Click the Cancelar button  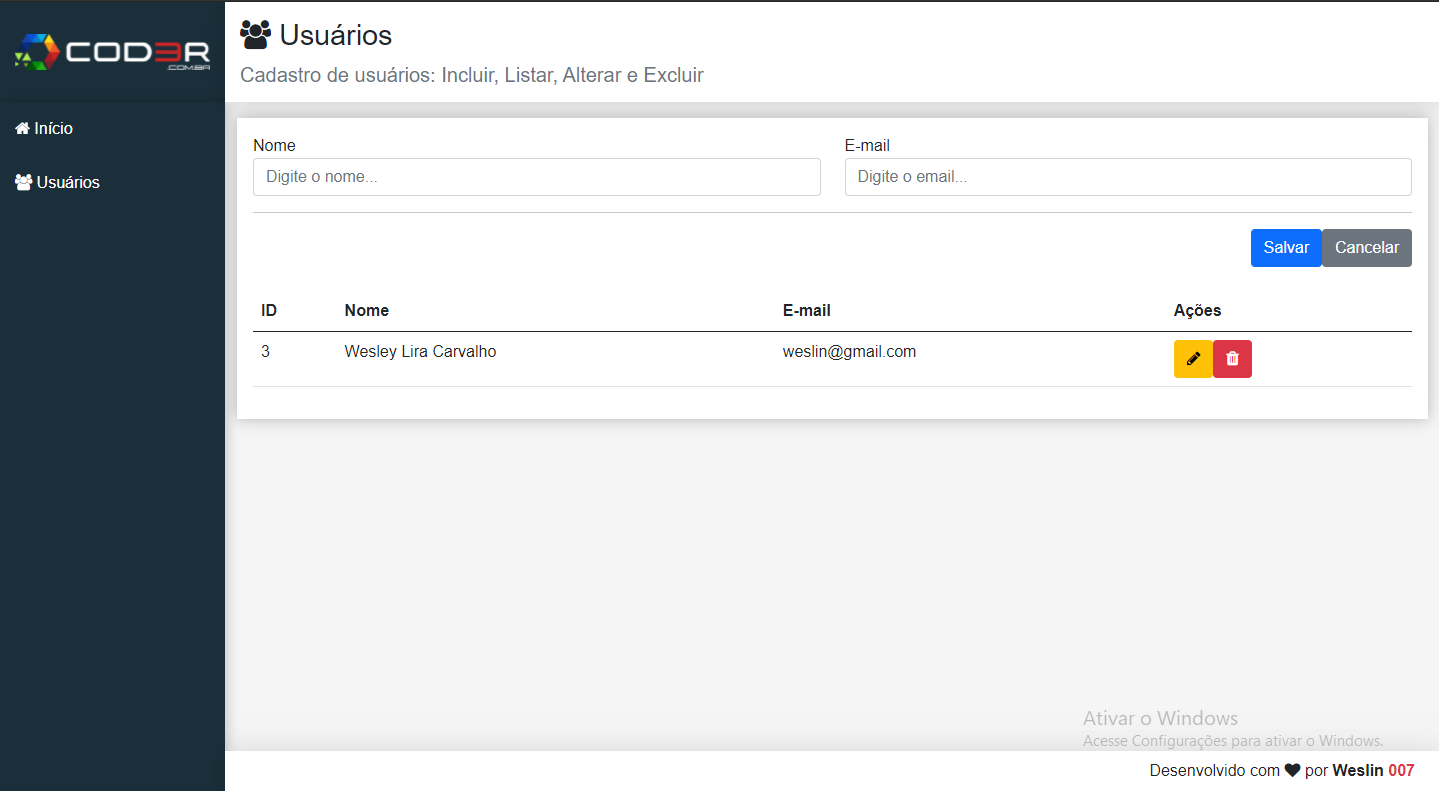[1367, 248]
